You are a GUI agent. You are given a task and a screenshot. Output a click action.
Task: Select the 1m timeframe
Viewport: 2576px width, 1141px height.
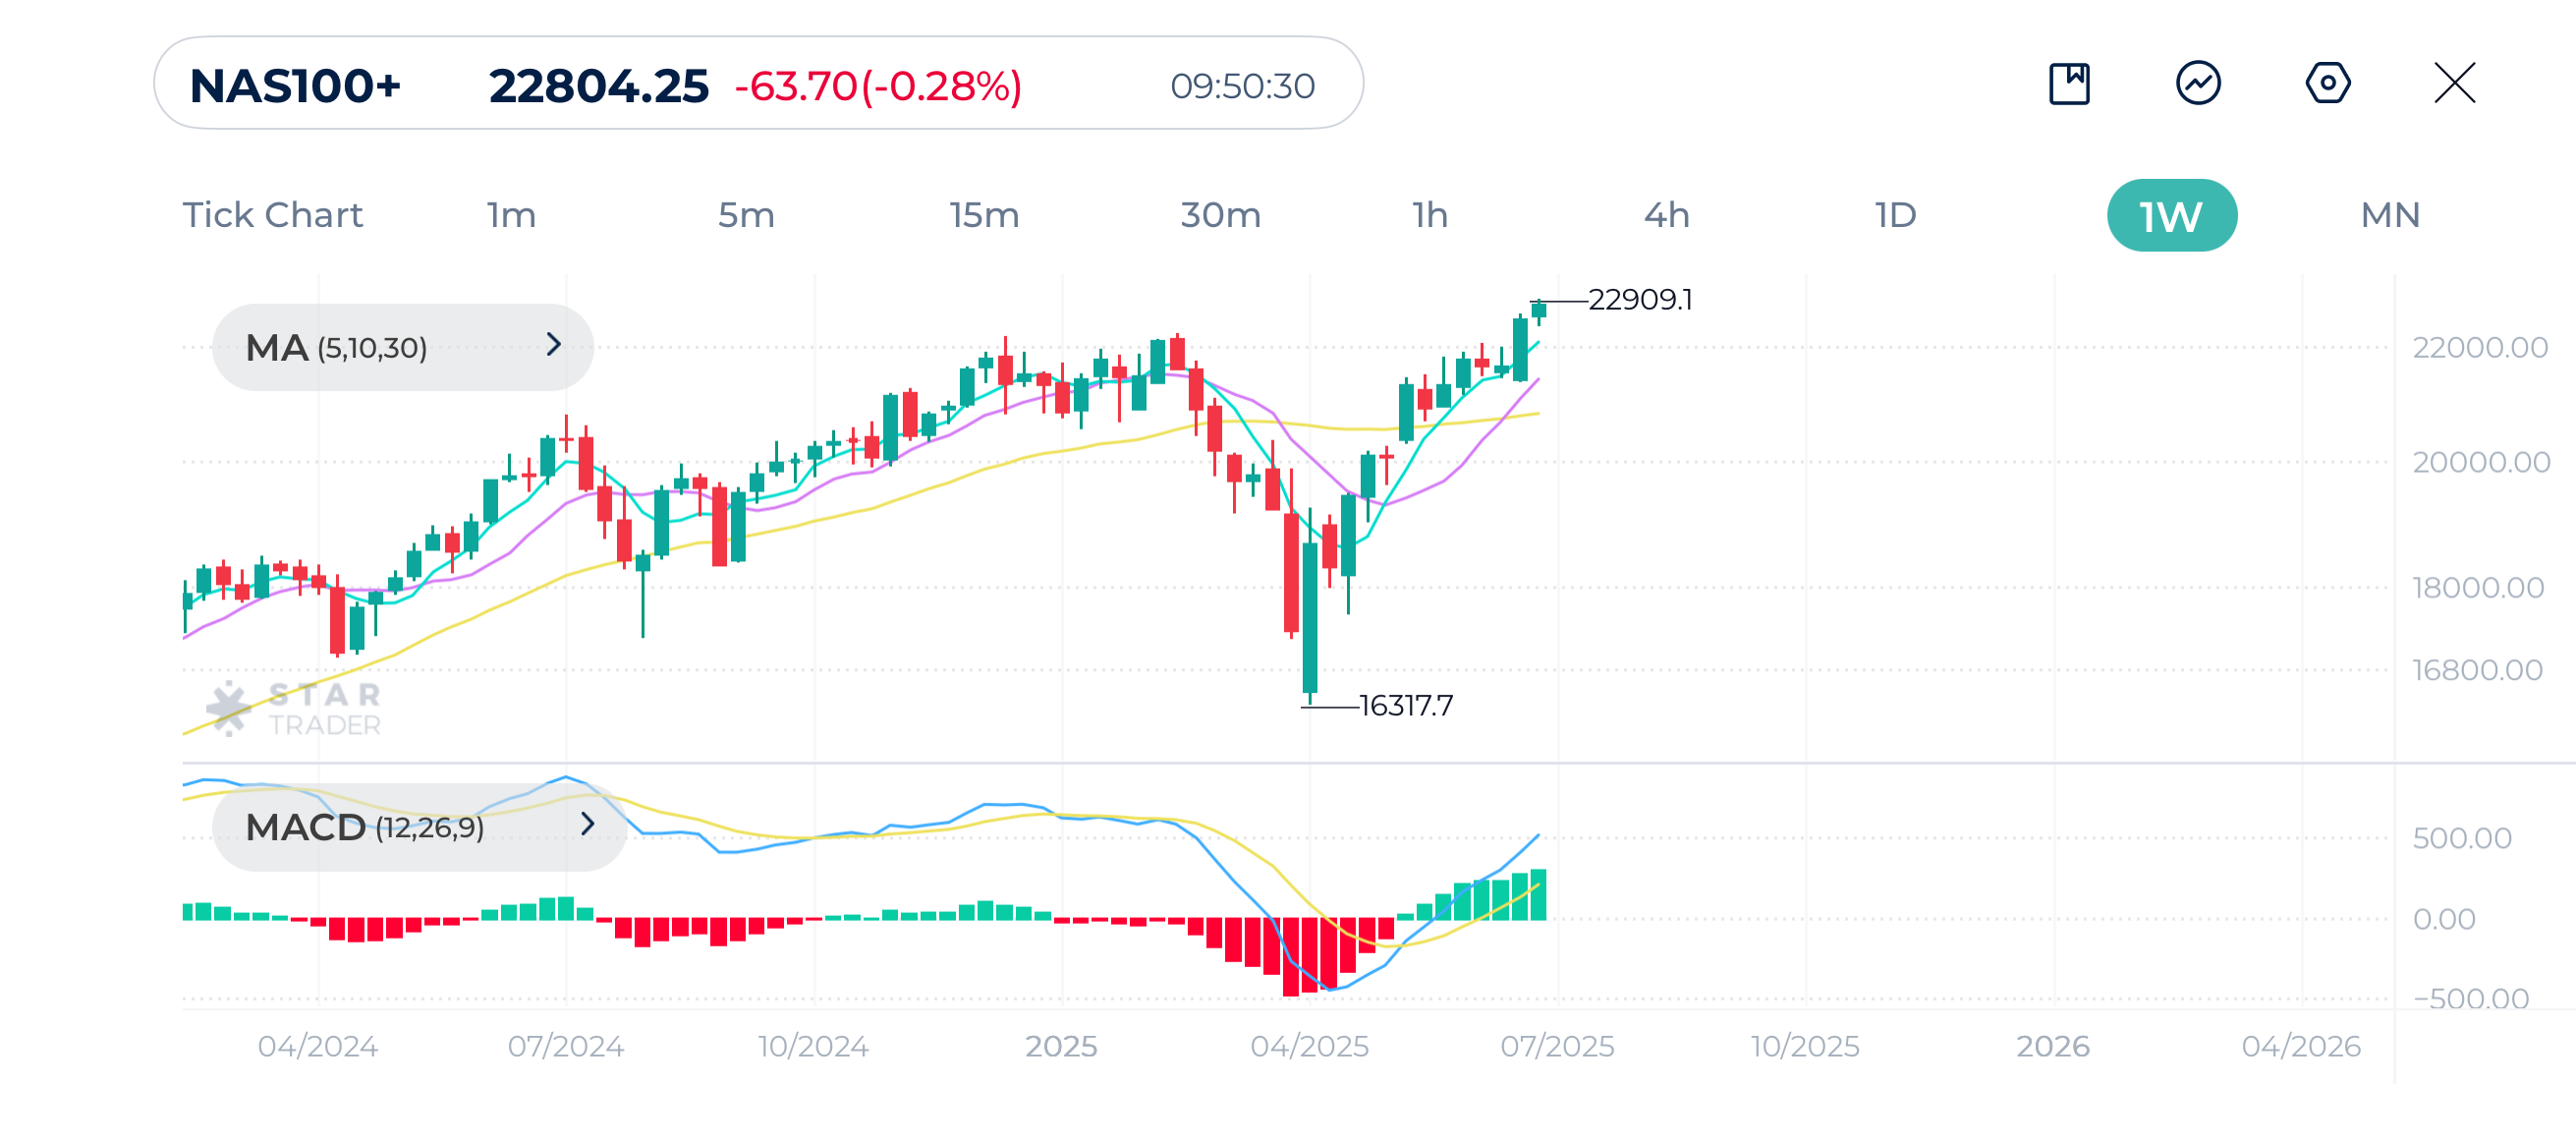point(511,214)
